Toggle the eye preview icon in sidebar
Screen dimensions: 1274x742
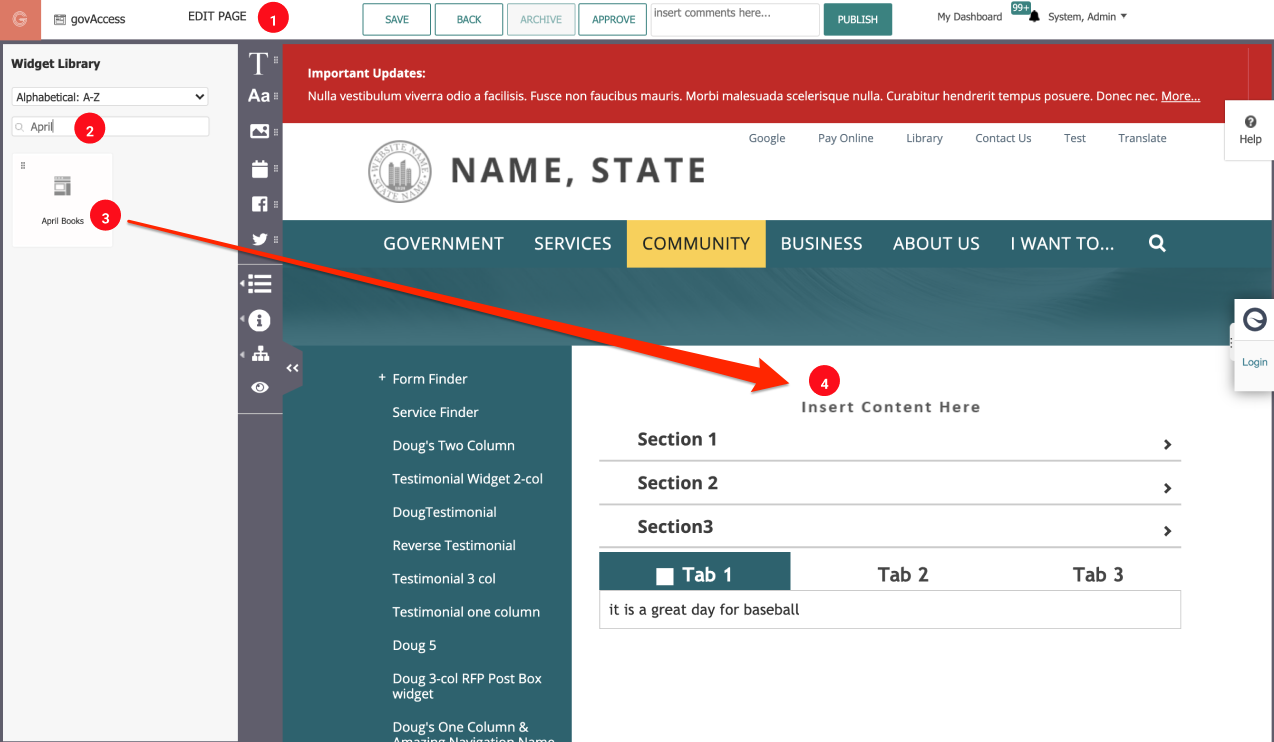click(260, 387)
